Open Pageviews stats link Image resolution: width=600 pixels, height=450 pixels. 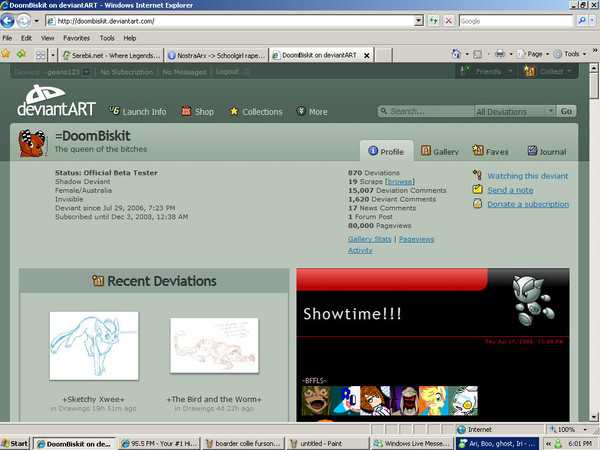(416, 239)
